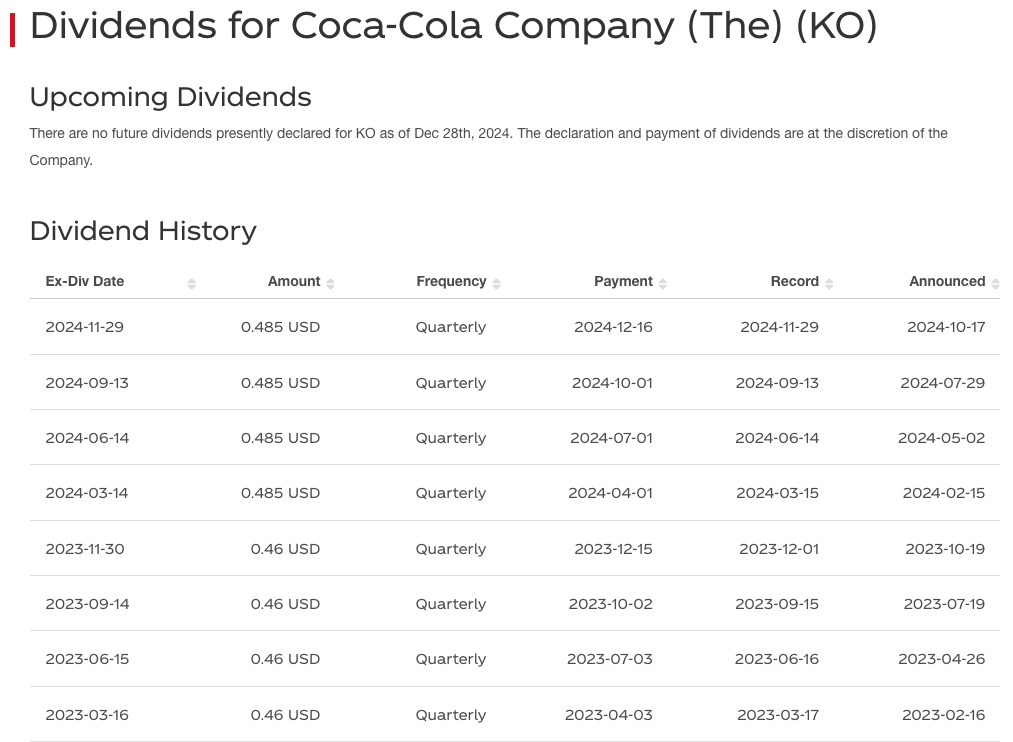This screenshot has width=1013, height=742.
Task: Click the 2024-05-02 announced date
Action: pyautogui.click(x=941, y=438)
